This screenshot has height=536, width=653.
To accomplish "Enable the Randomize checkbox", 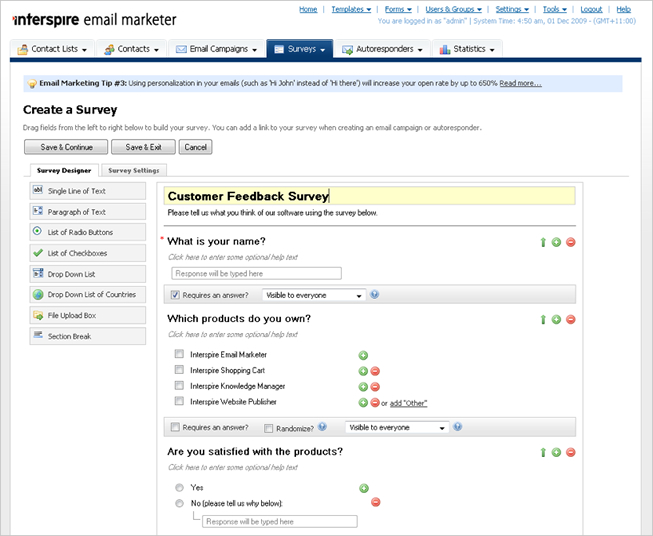I will pyautogui.click(x=269, y=428).
